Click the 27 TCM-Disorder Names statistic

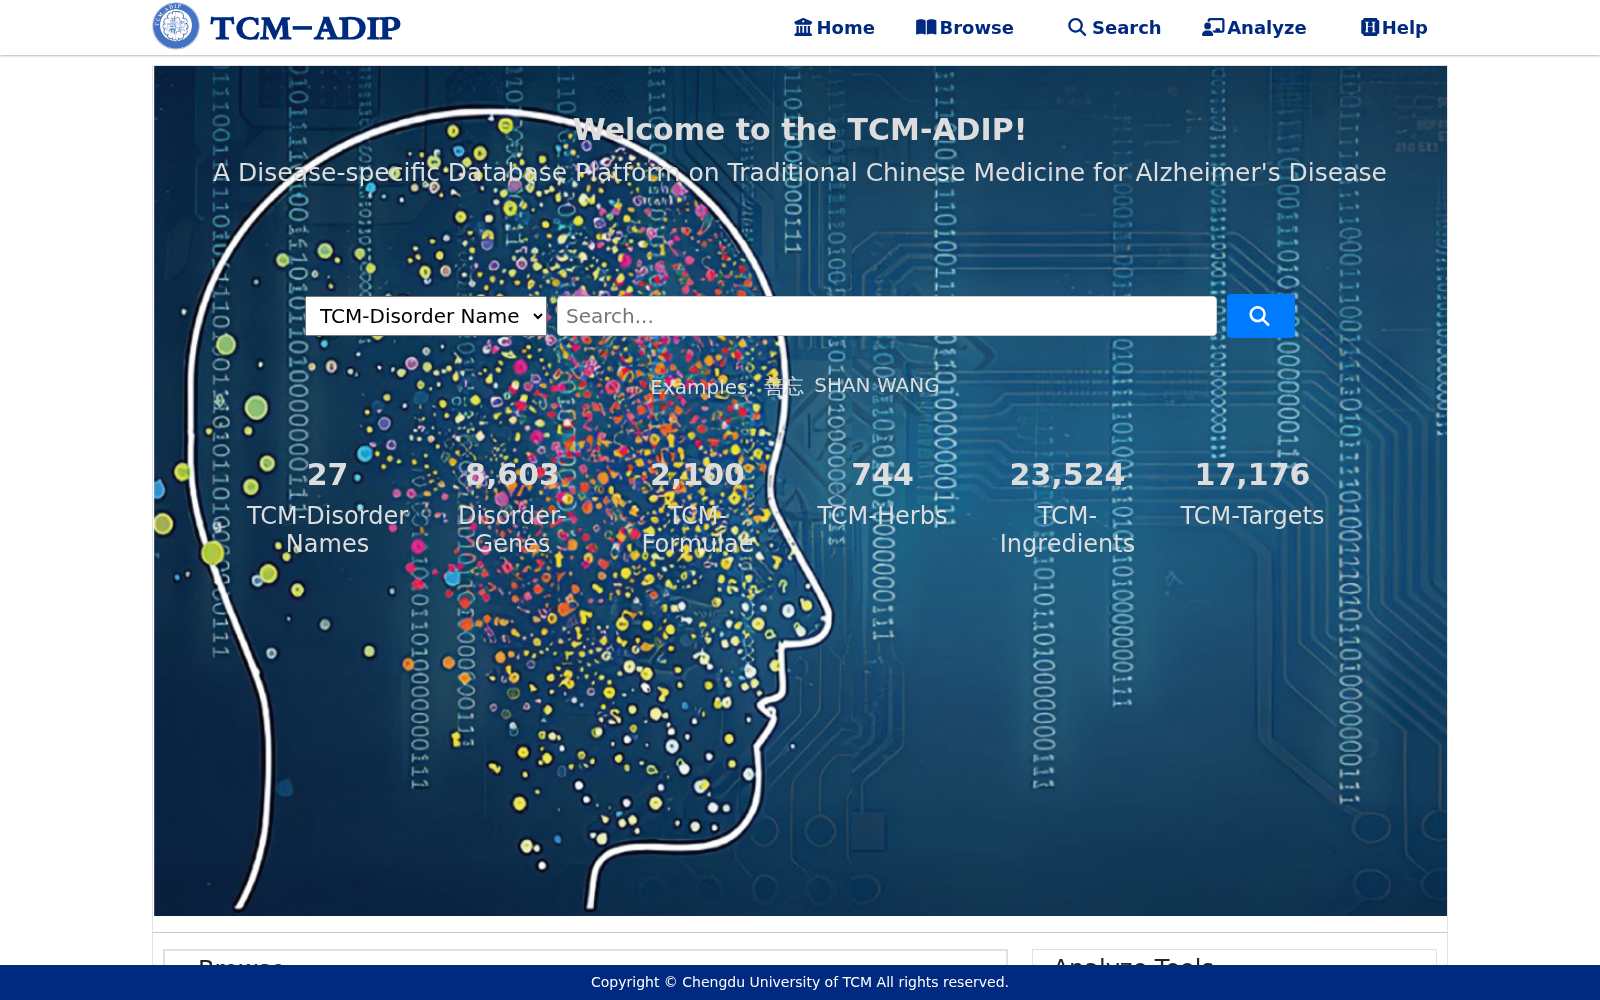(327, 508)
